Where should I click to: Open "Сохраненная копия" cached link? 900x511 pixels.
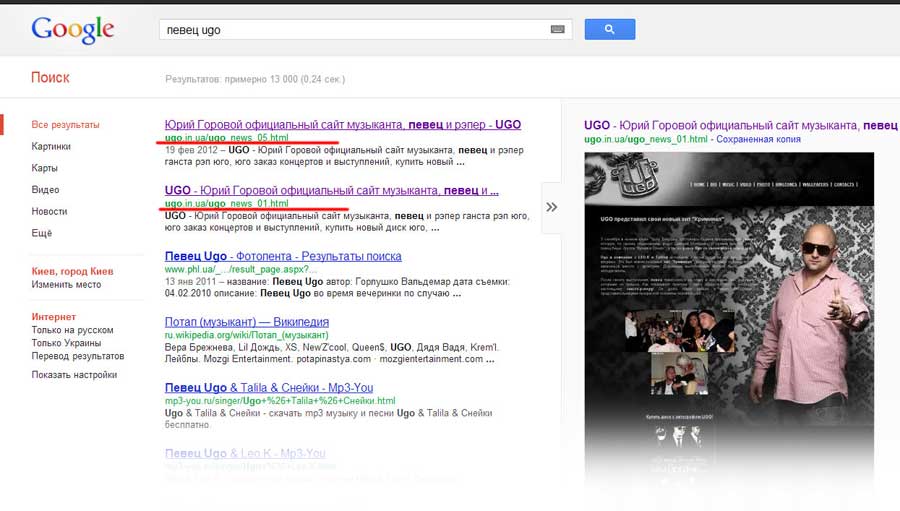click(758, 140)
